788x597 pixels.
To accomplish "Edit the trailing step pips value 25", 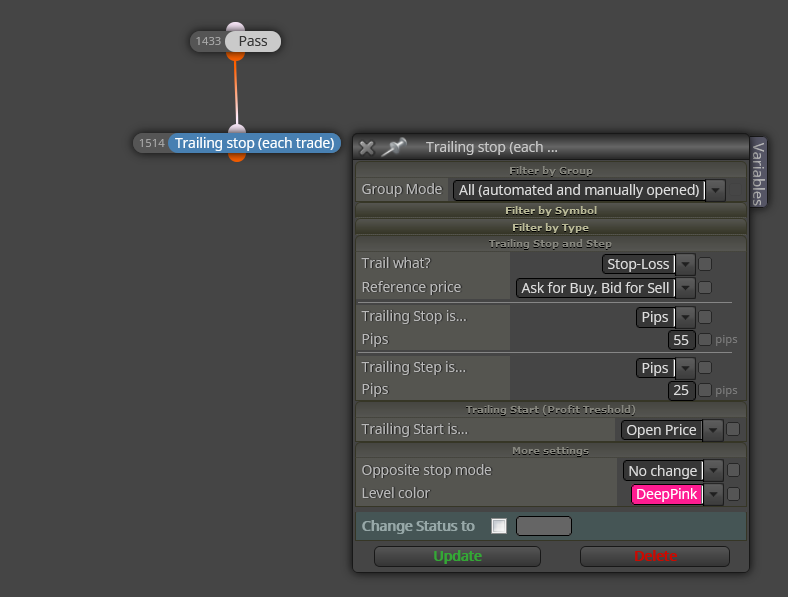I will point(681,390).
